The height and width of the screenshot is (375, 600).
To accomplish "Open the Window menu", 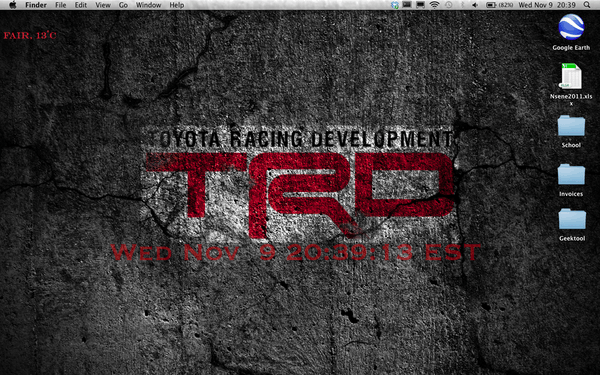I will [148, 5].
